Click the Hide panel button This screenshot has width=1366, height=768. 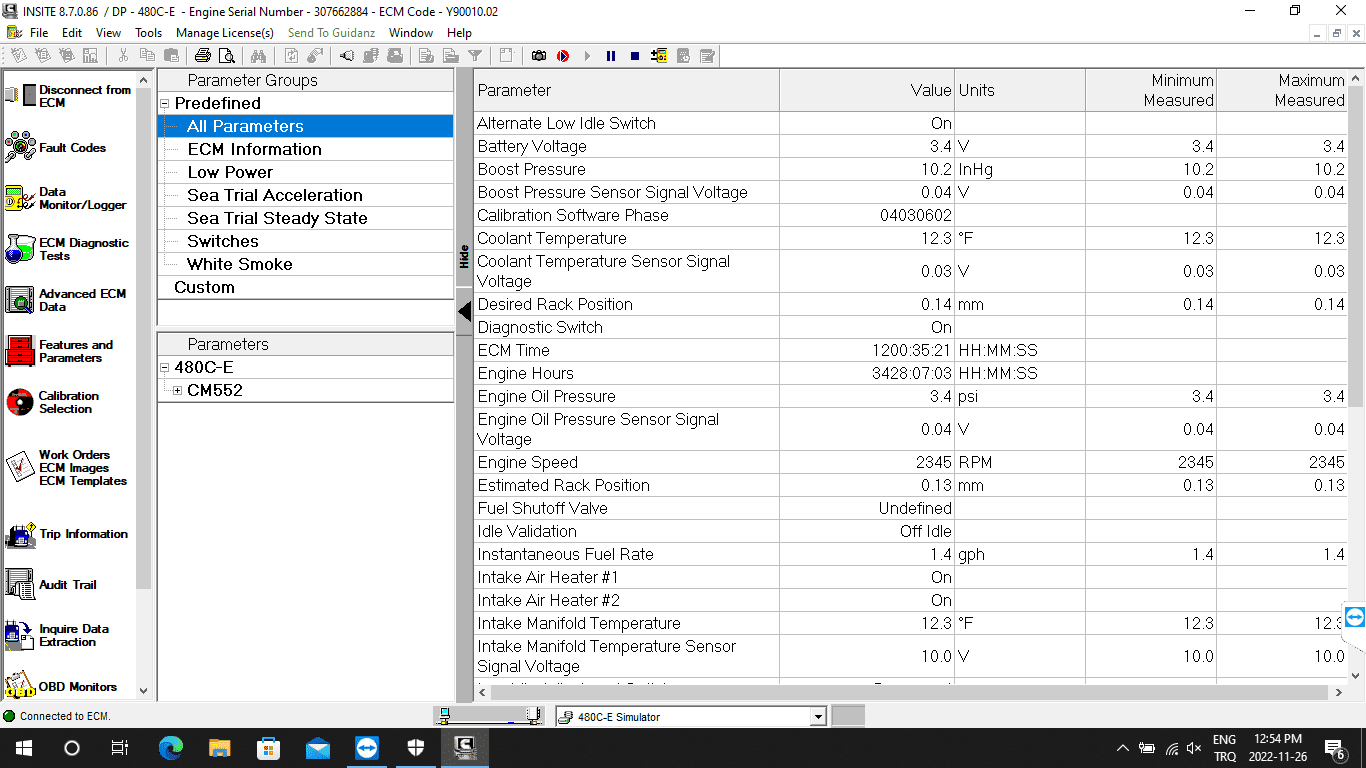point(464,256)
